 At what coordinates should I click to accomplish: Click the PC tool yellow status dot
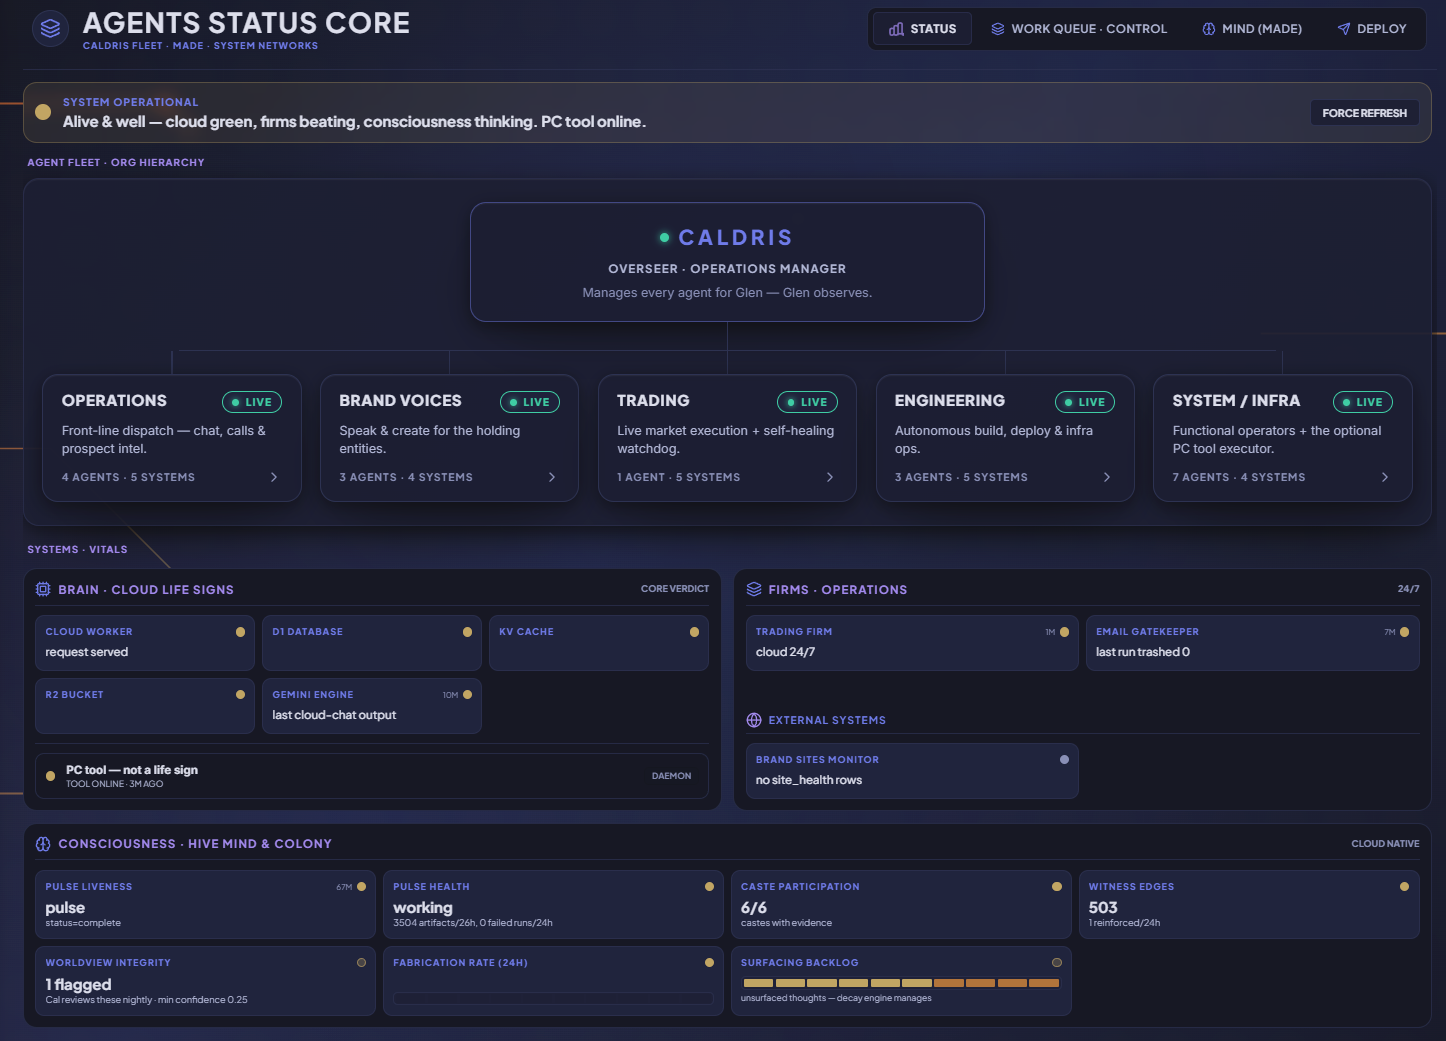(x=50, y=776)
